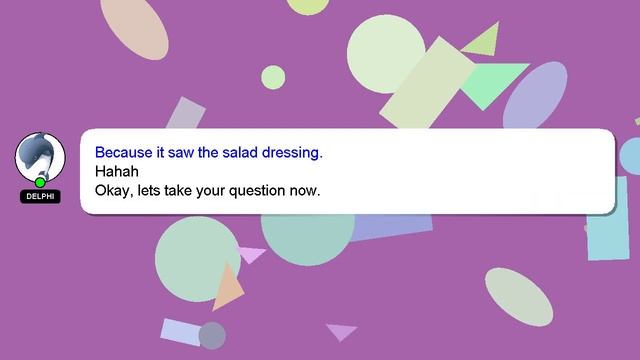Screen dimensions: 640x360
Task: Click the peach ellipse at top left
Action: [x=134, y=27]
